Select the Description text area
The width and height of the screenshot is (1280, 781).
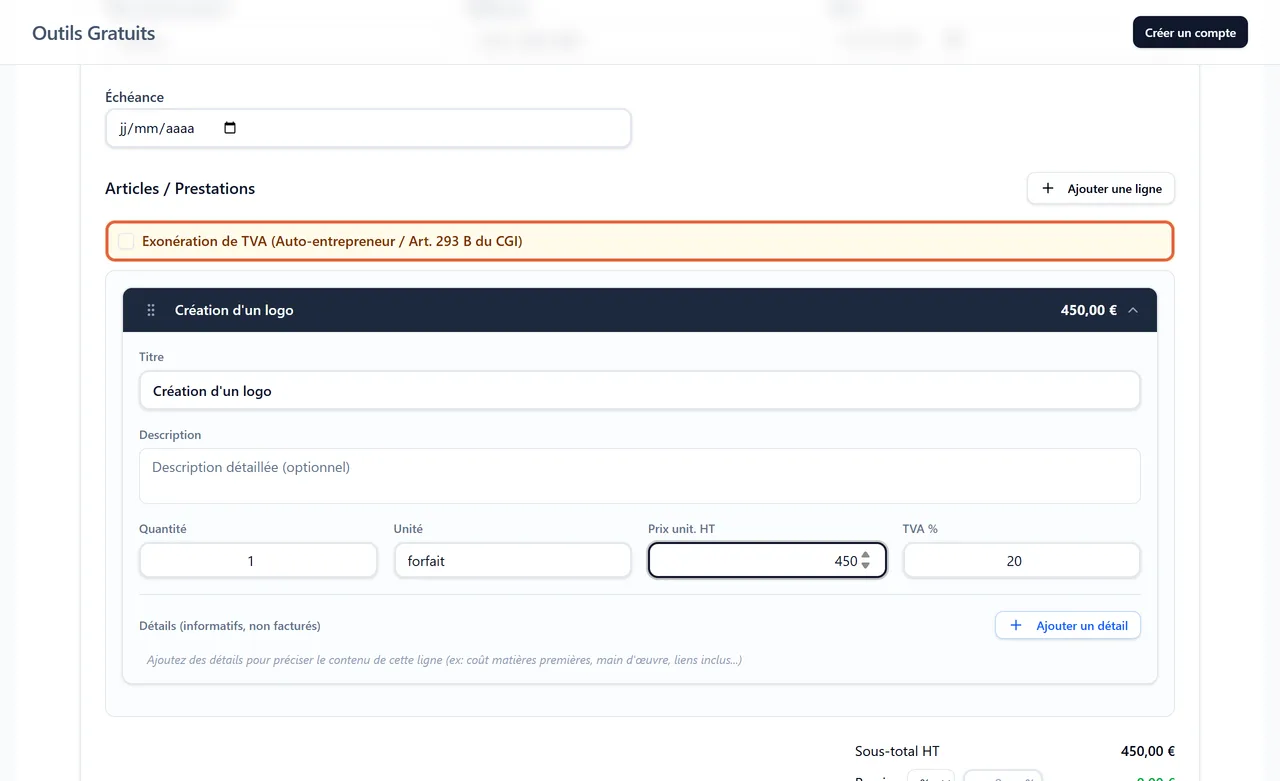[640, 476]
